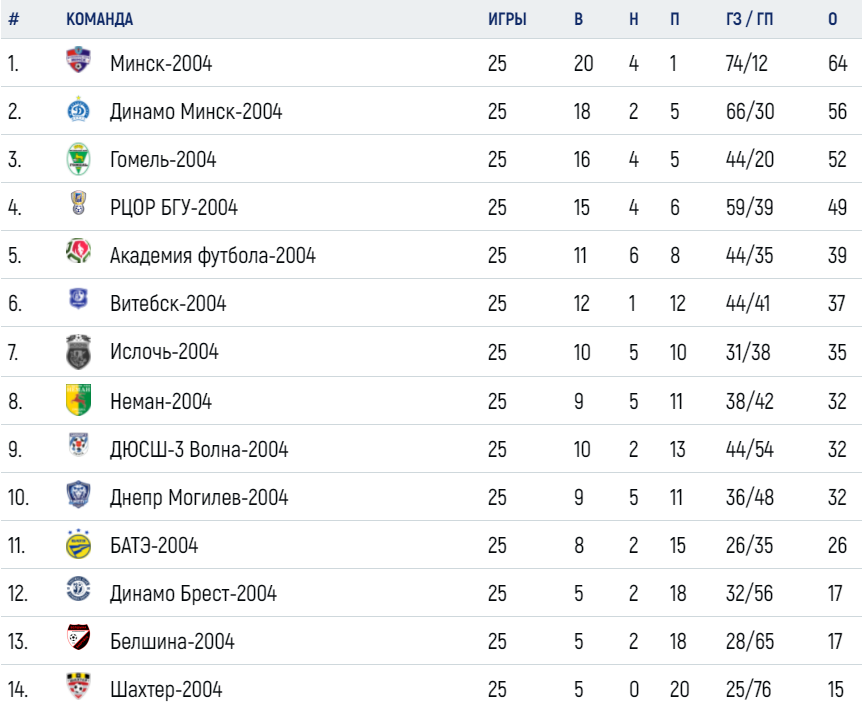
Task: Click the Минск-2004 team name
Action: tap(161, 63)
